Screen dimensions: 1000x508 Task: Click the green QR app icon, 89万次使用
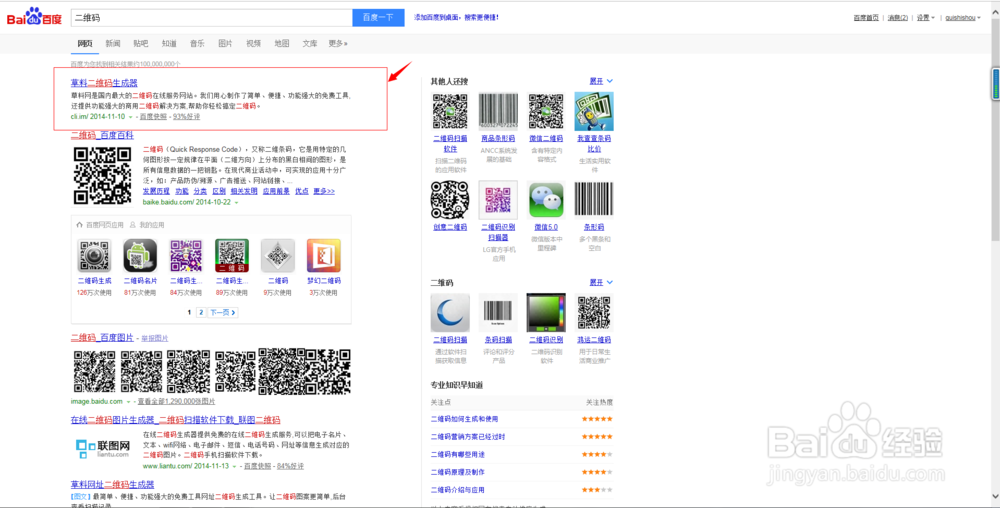click(232, 256)
